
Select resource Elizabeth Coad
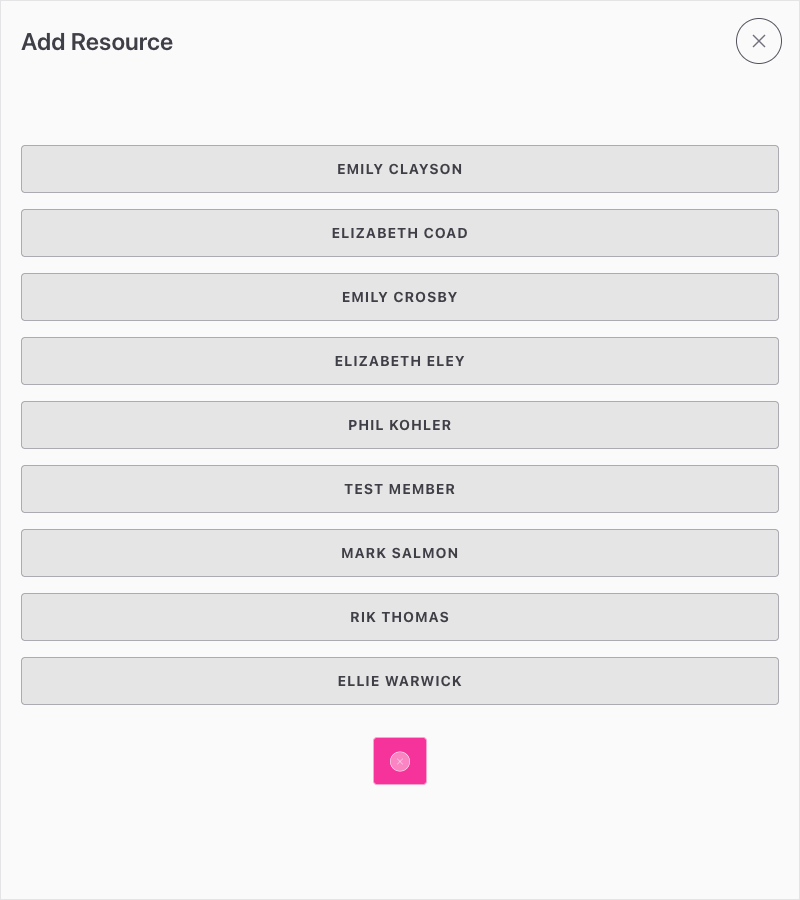click(x=400, y=233)
